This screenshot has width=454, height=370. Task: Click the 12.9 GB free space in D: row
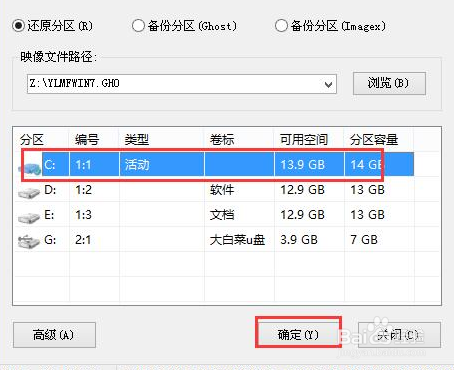click(302, 190)
